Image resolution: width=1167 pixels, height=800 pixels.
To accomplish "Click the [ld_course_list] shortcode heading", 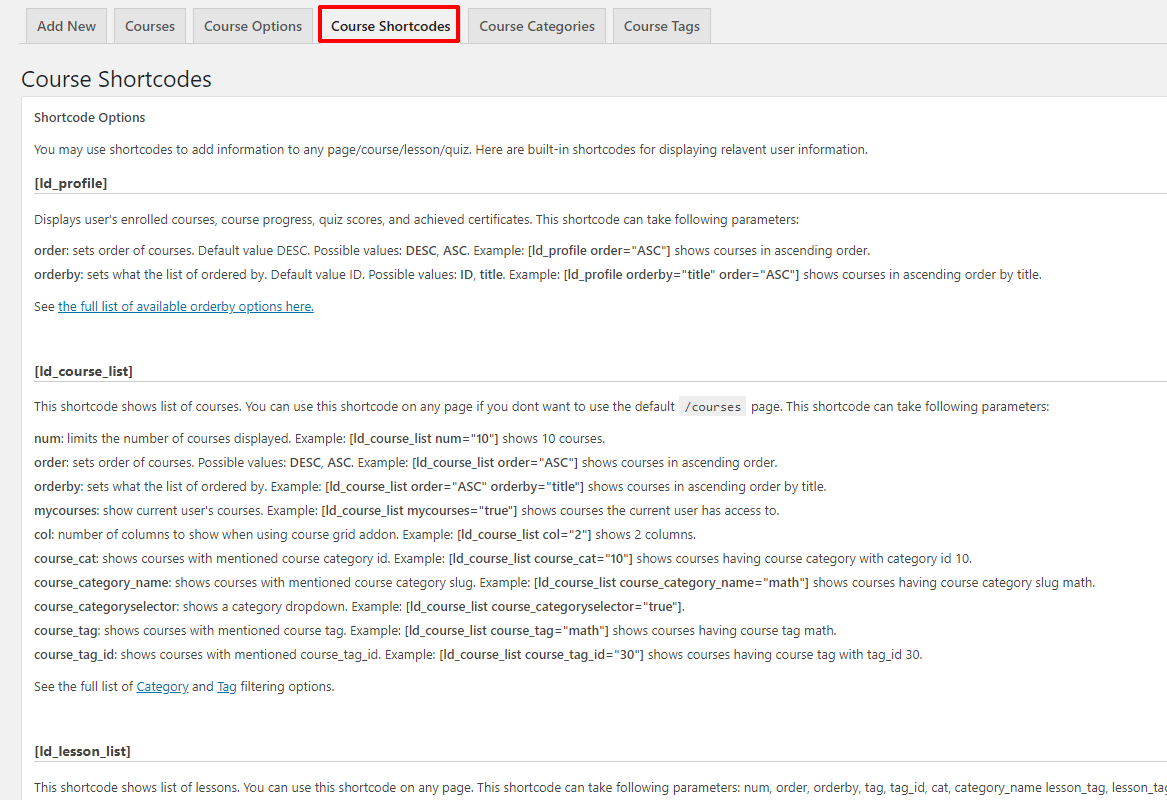I will pos(83,371).
